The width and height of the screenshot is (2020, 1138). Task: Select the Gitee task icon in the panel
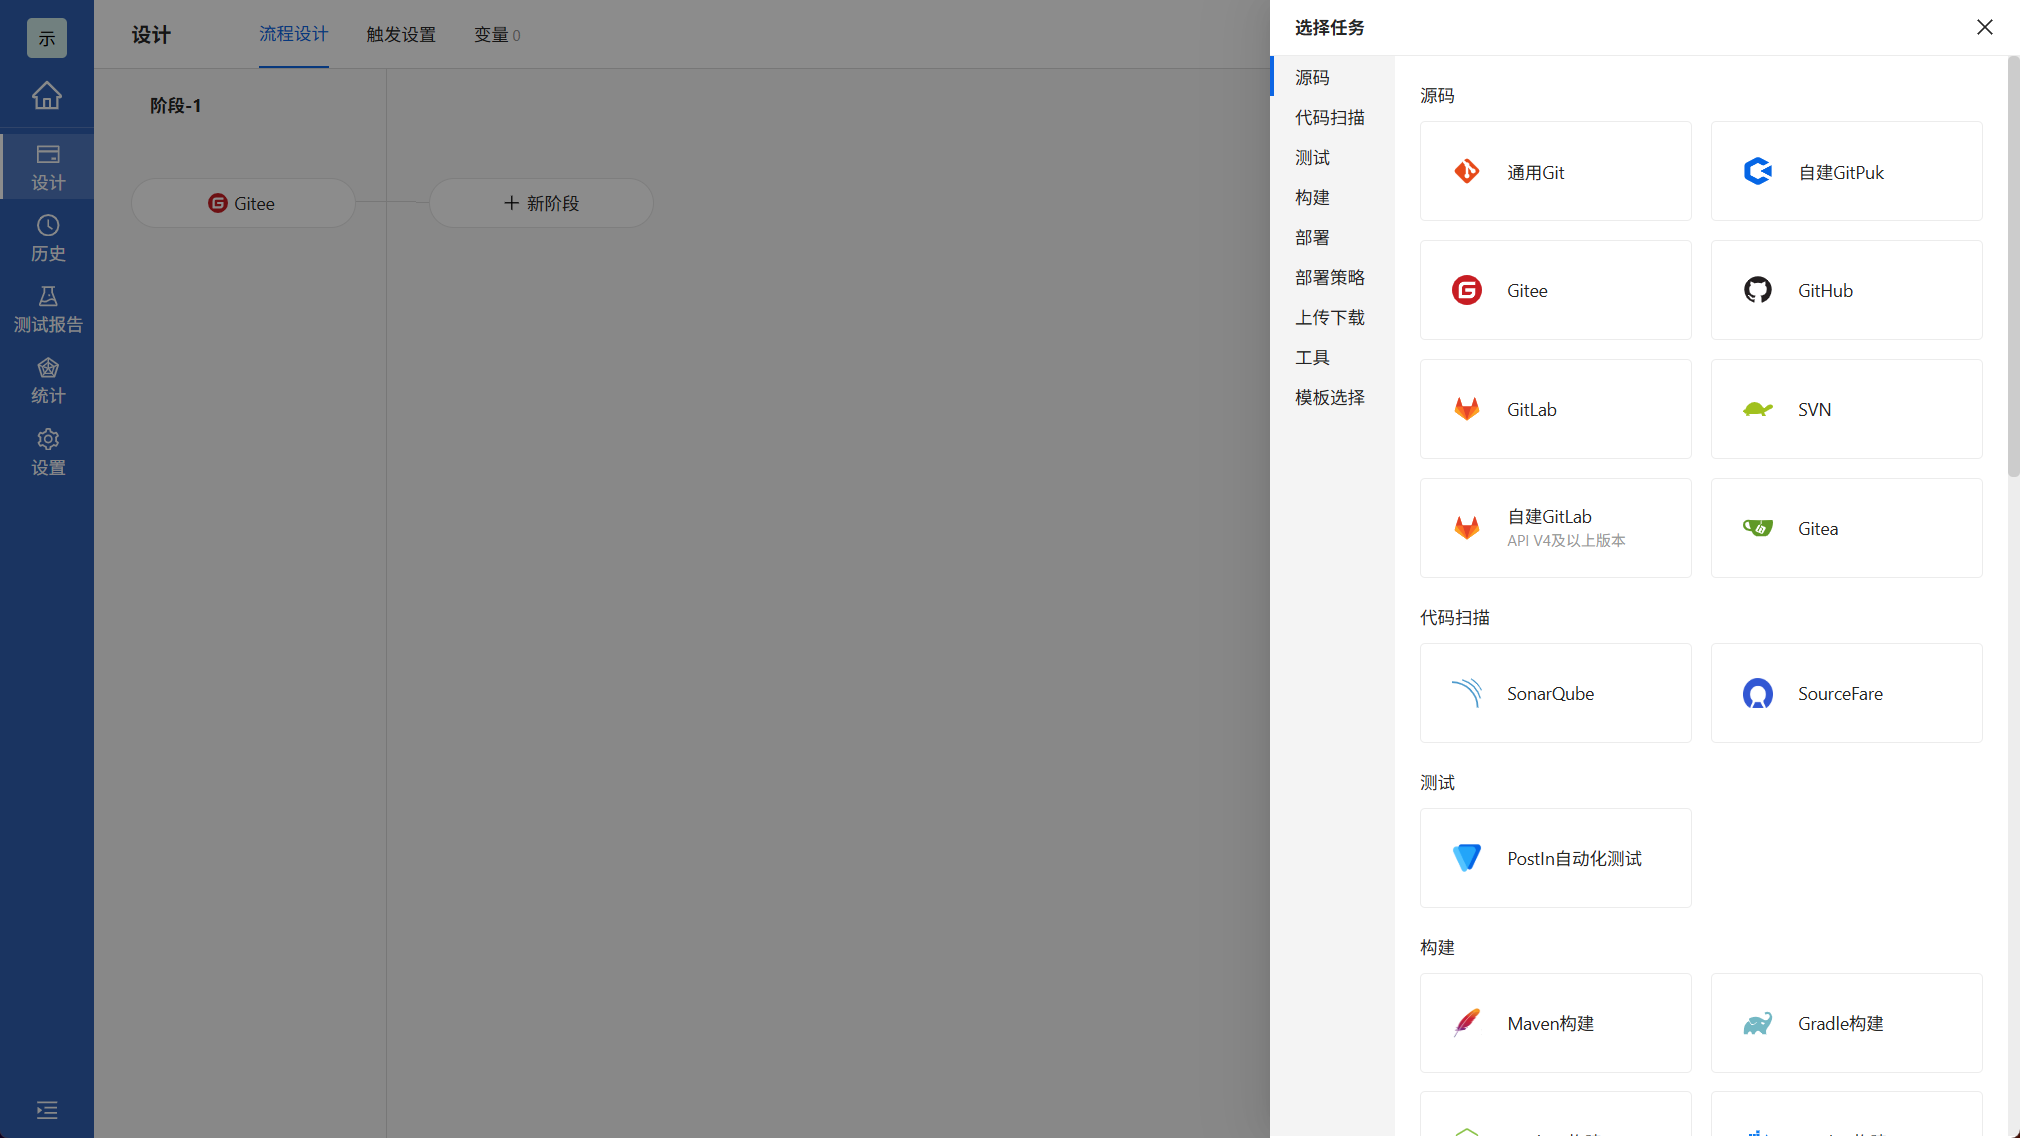1467,290
